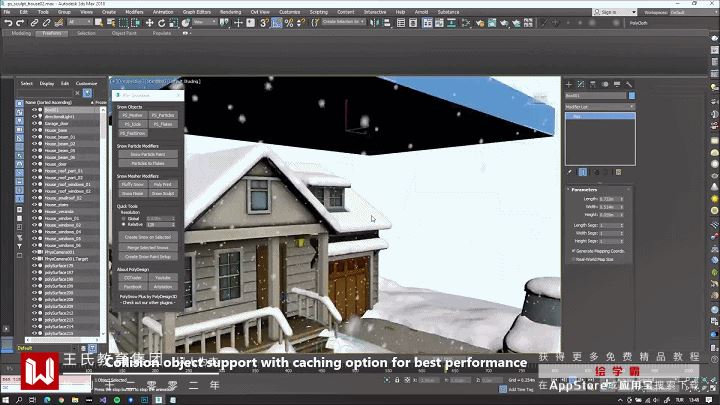Screen dimensions: 720x405
Task: Click Configure Modifier Sets icon
Action: click(x=619, y=172)
